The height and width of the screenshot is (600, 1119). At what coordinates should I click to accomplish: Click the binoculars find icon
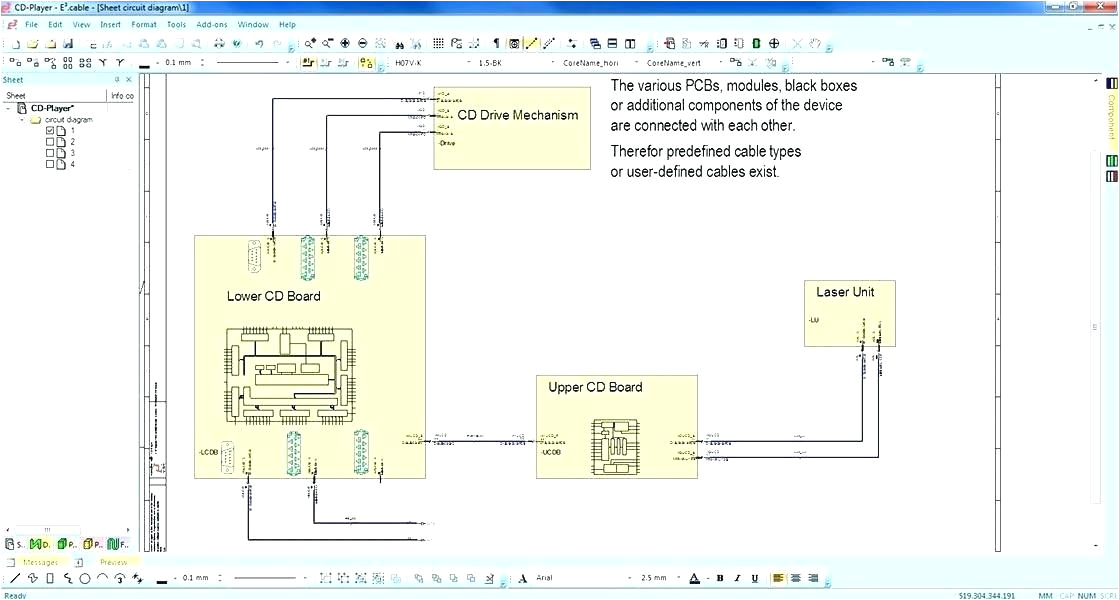[x=399, y=44]
